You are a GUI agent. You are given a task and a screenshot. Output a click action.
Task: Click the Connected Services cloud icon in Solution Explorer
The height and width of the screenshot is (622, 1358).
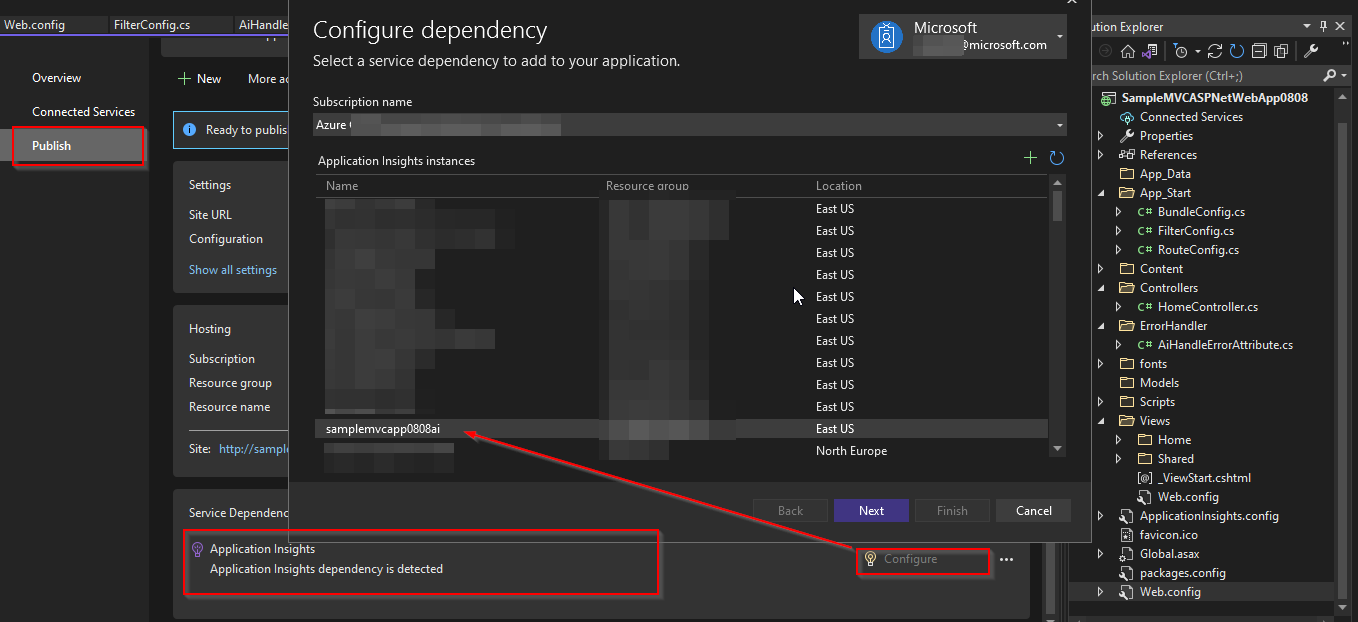point(1127,117)
